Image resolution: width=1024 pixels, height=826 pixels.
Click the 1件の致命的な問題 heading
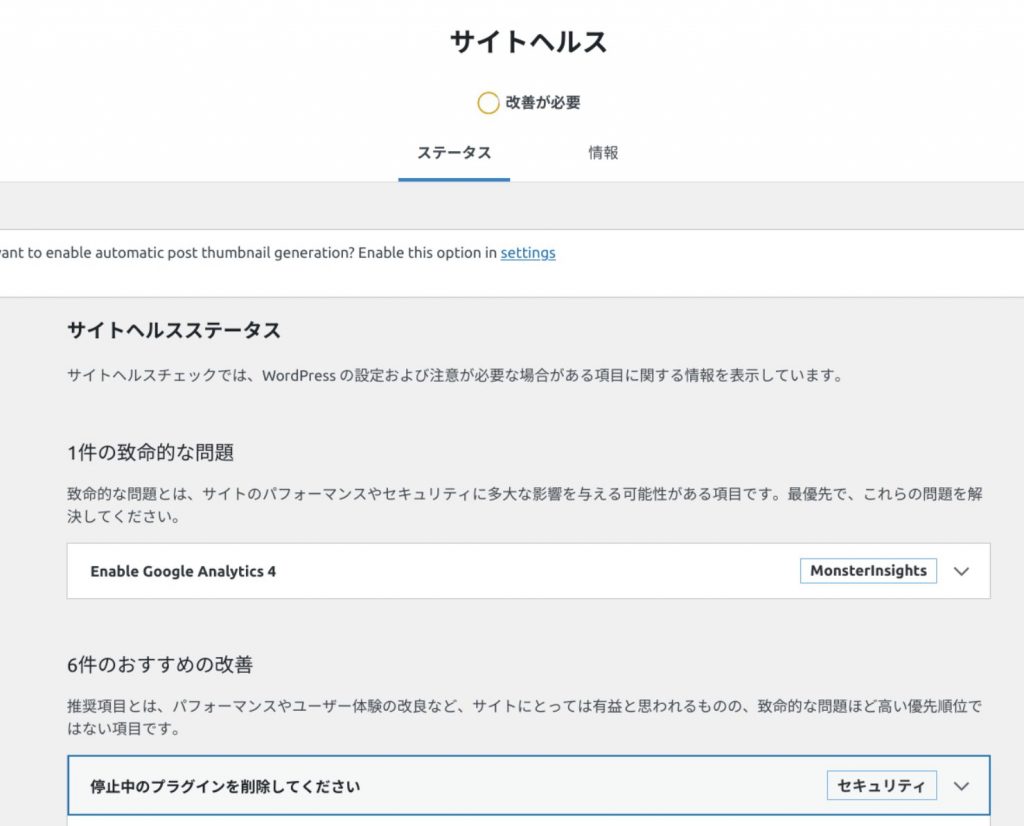tap(152, 452)
